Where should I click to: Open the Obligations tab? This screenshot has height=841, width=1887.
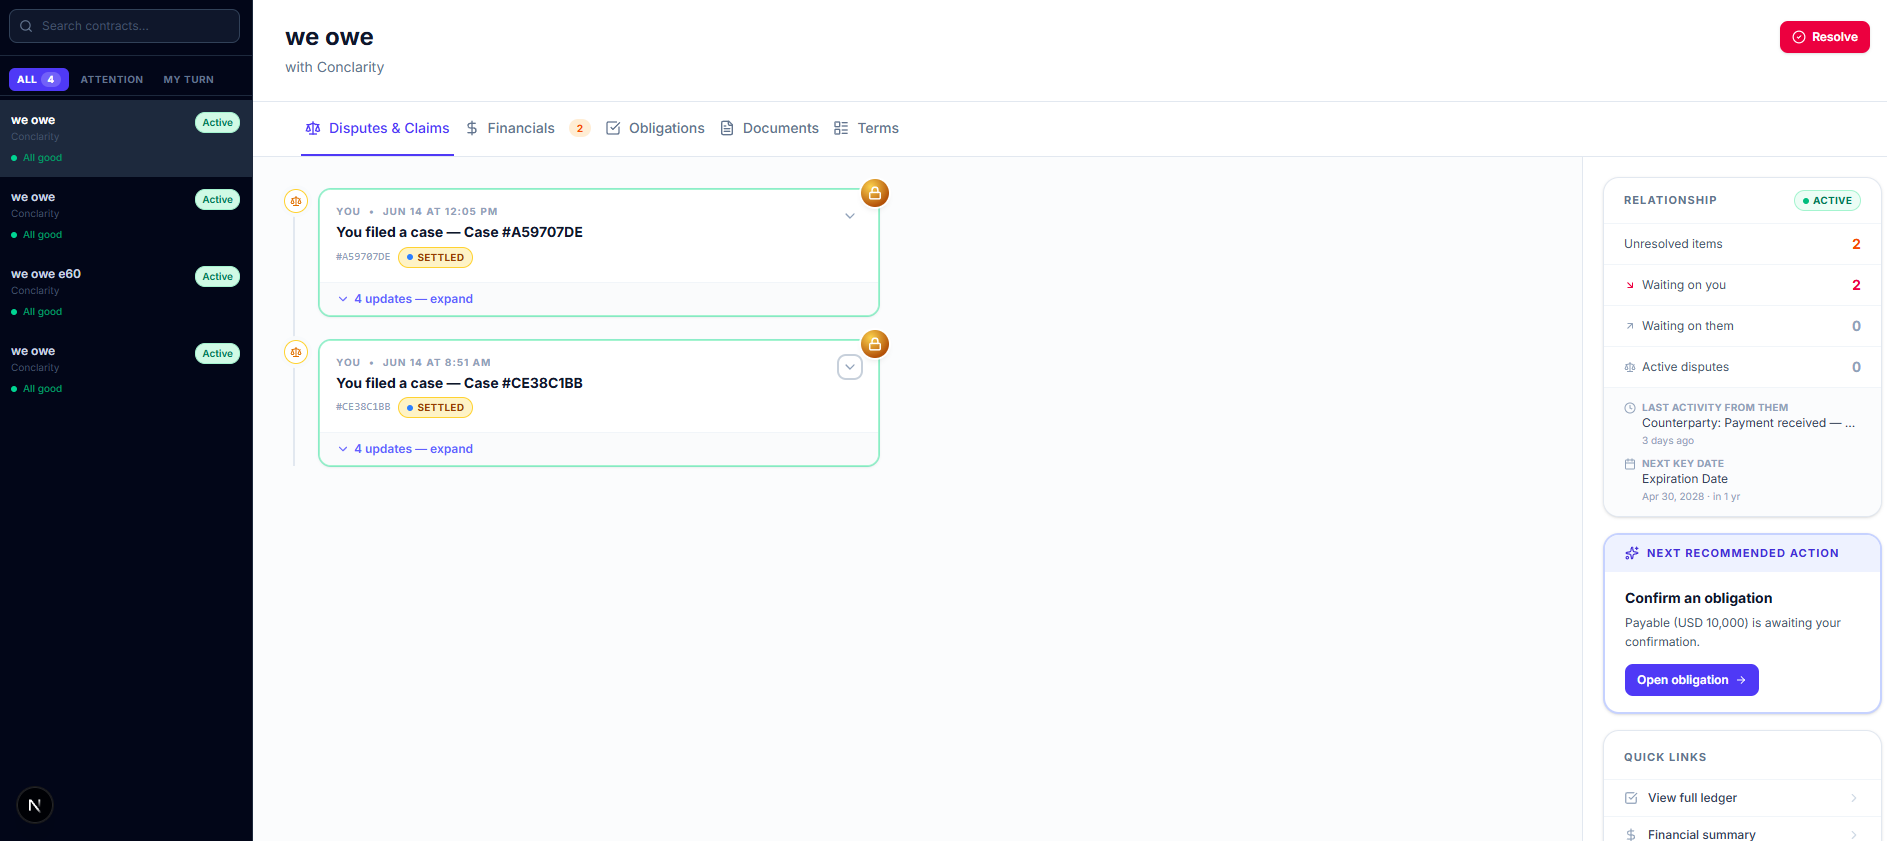click(x=655, y=128)
